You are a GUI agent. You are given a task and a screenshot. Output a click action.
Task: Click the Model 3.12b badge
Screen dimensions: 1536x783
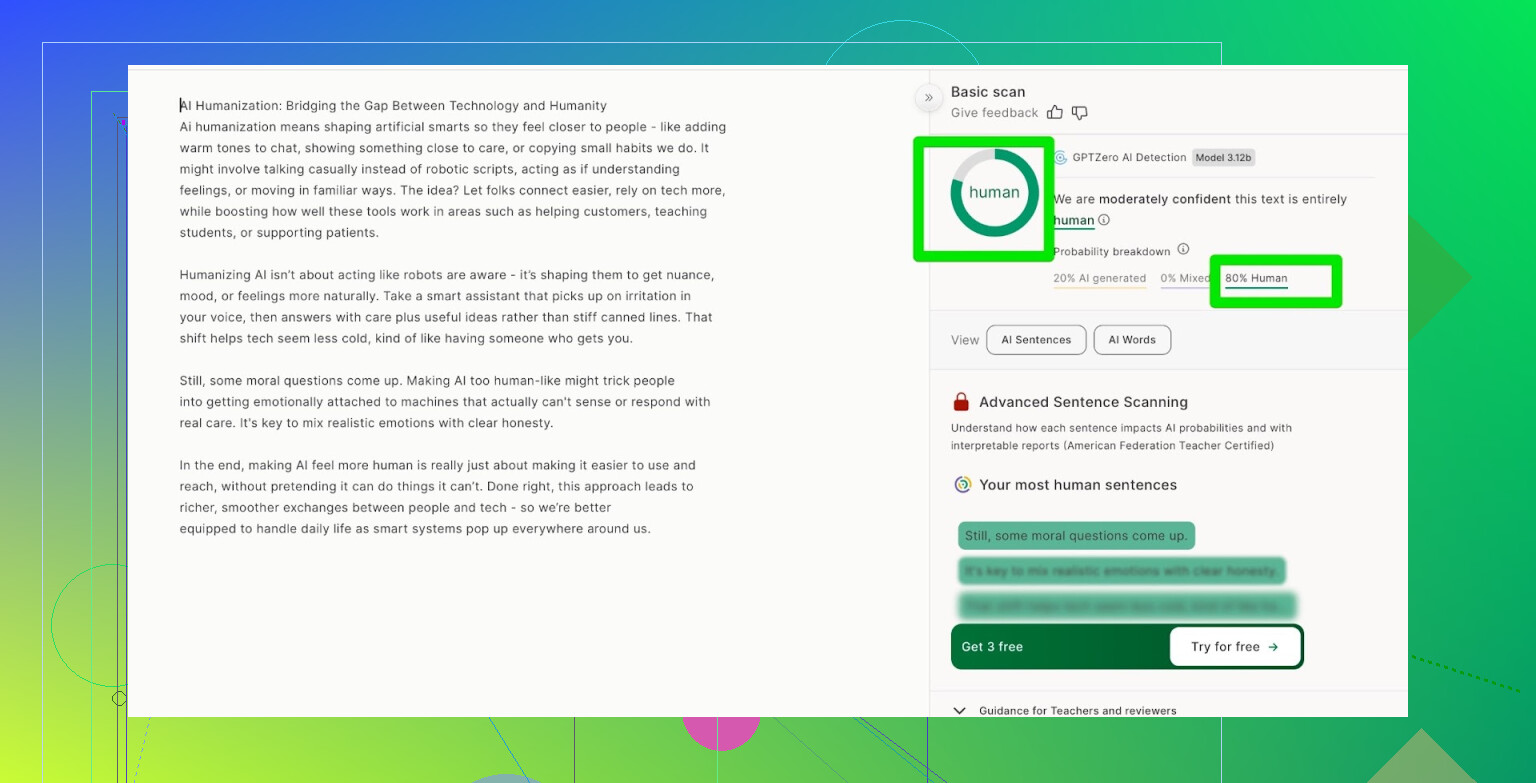pos(1224,158)
